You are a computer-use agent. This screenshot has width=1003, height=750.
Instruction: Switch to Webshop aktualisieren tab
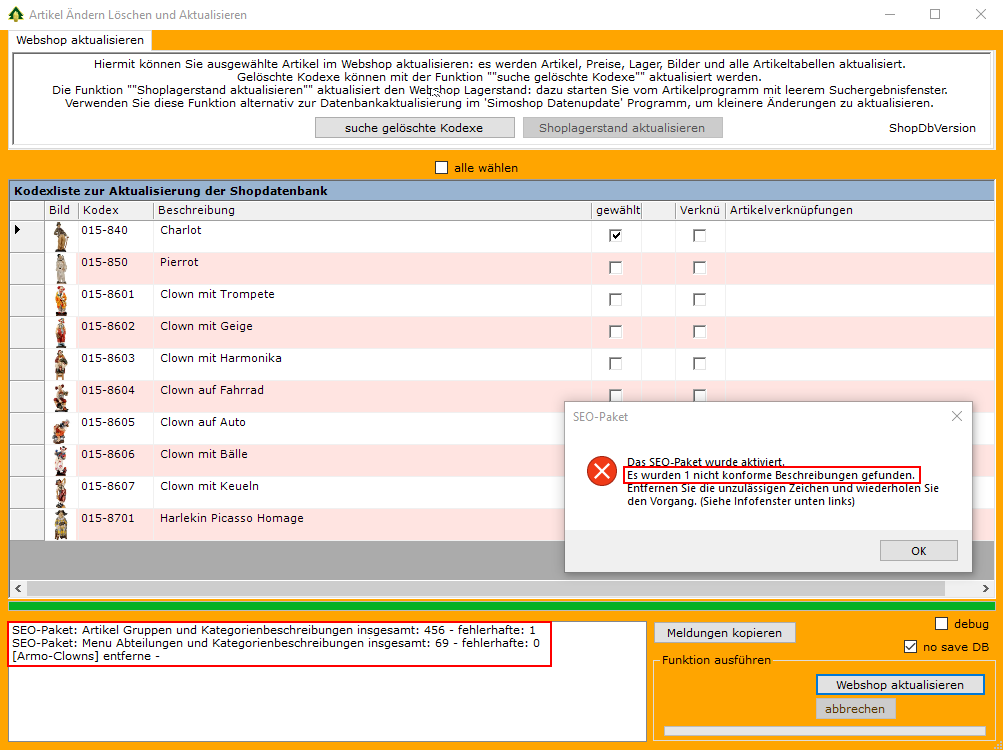[80, 40]
